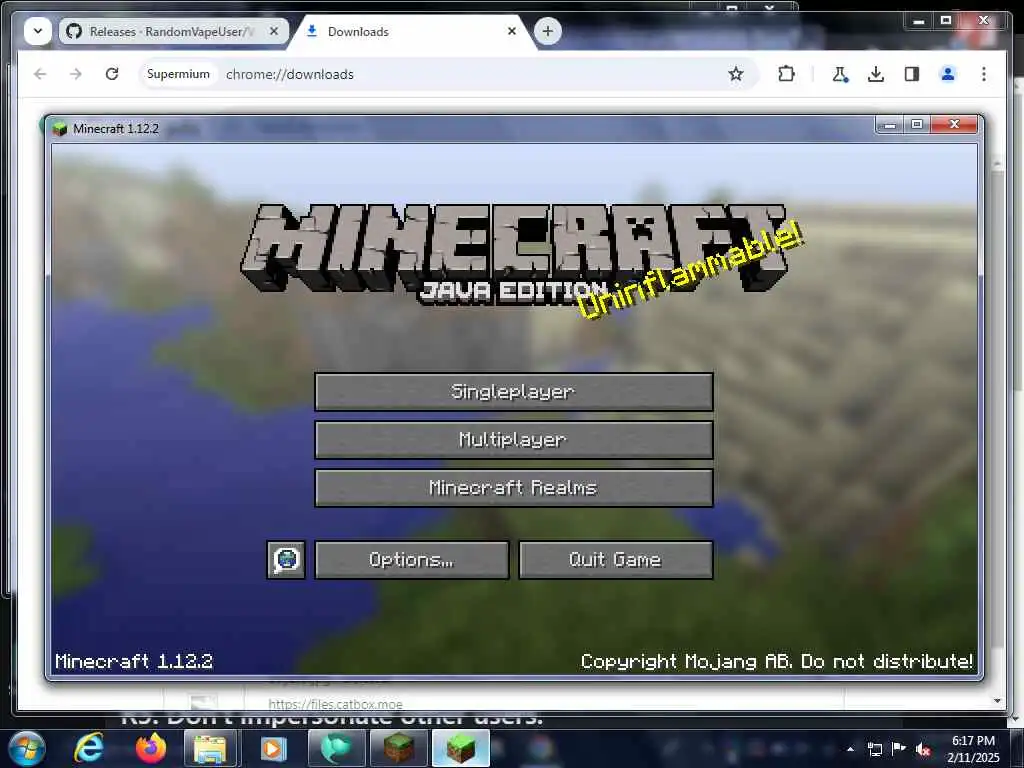Select the active Minecraft taskbar window
The width and height of the screenshot is (1024, 768).
click(460, 748)
